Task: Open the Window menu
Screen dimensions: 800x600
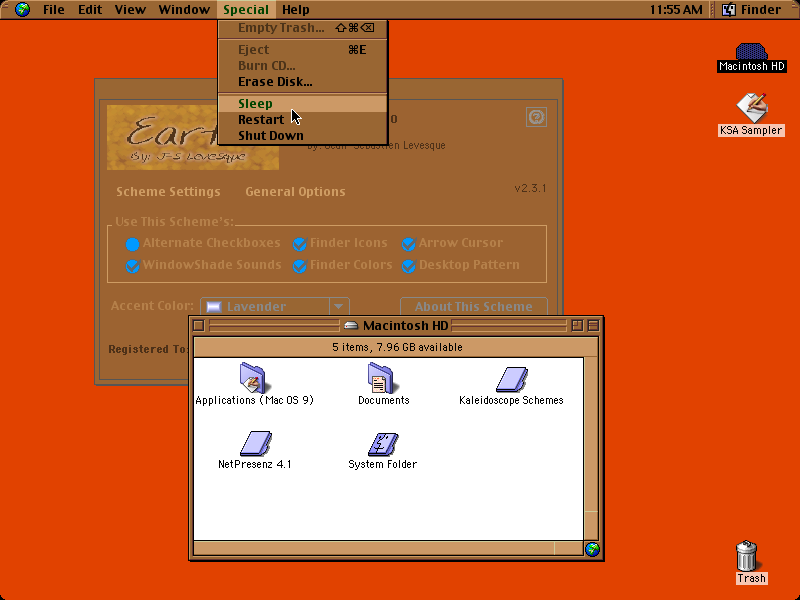Action: coord(184,9)
